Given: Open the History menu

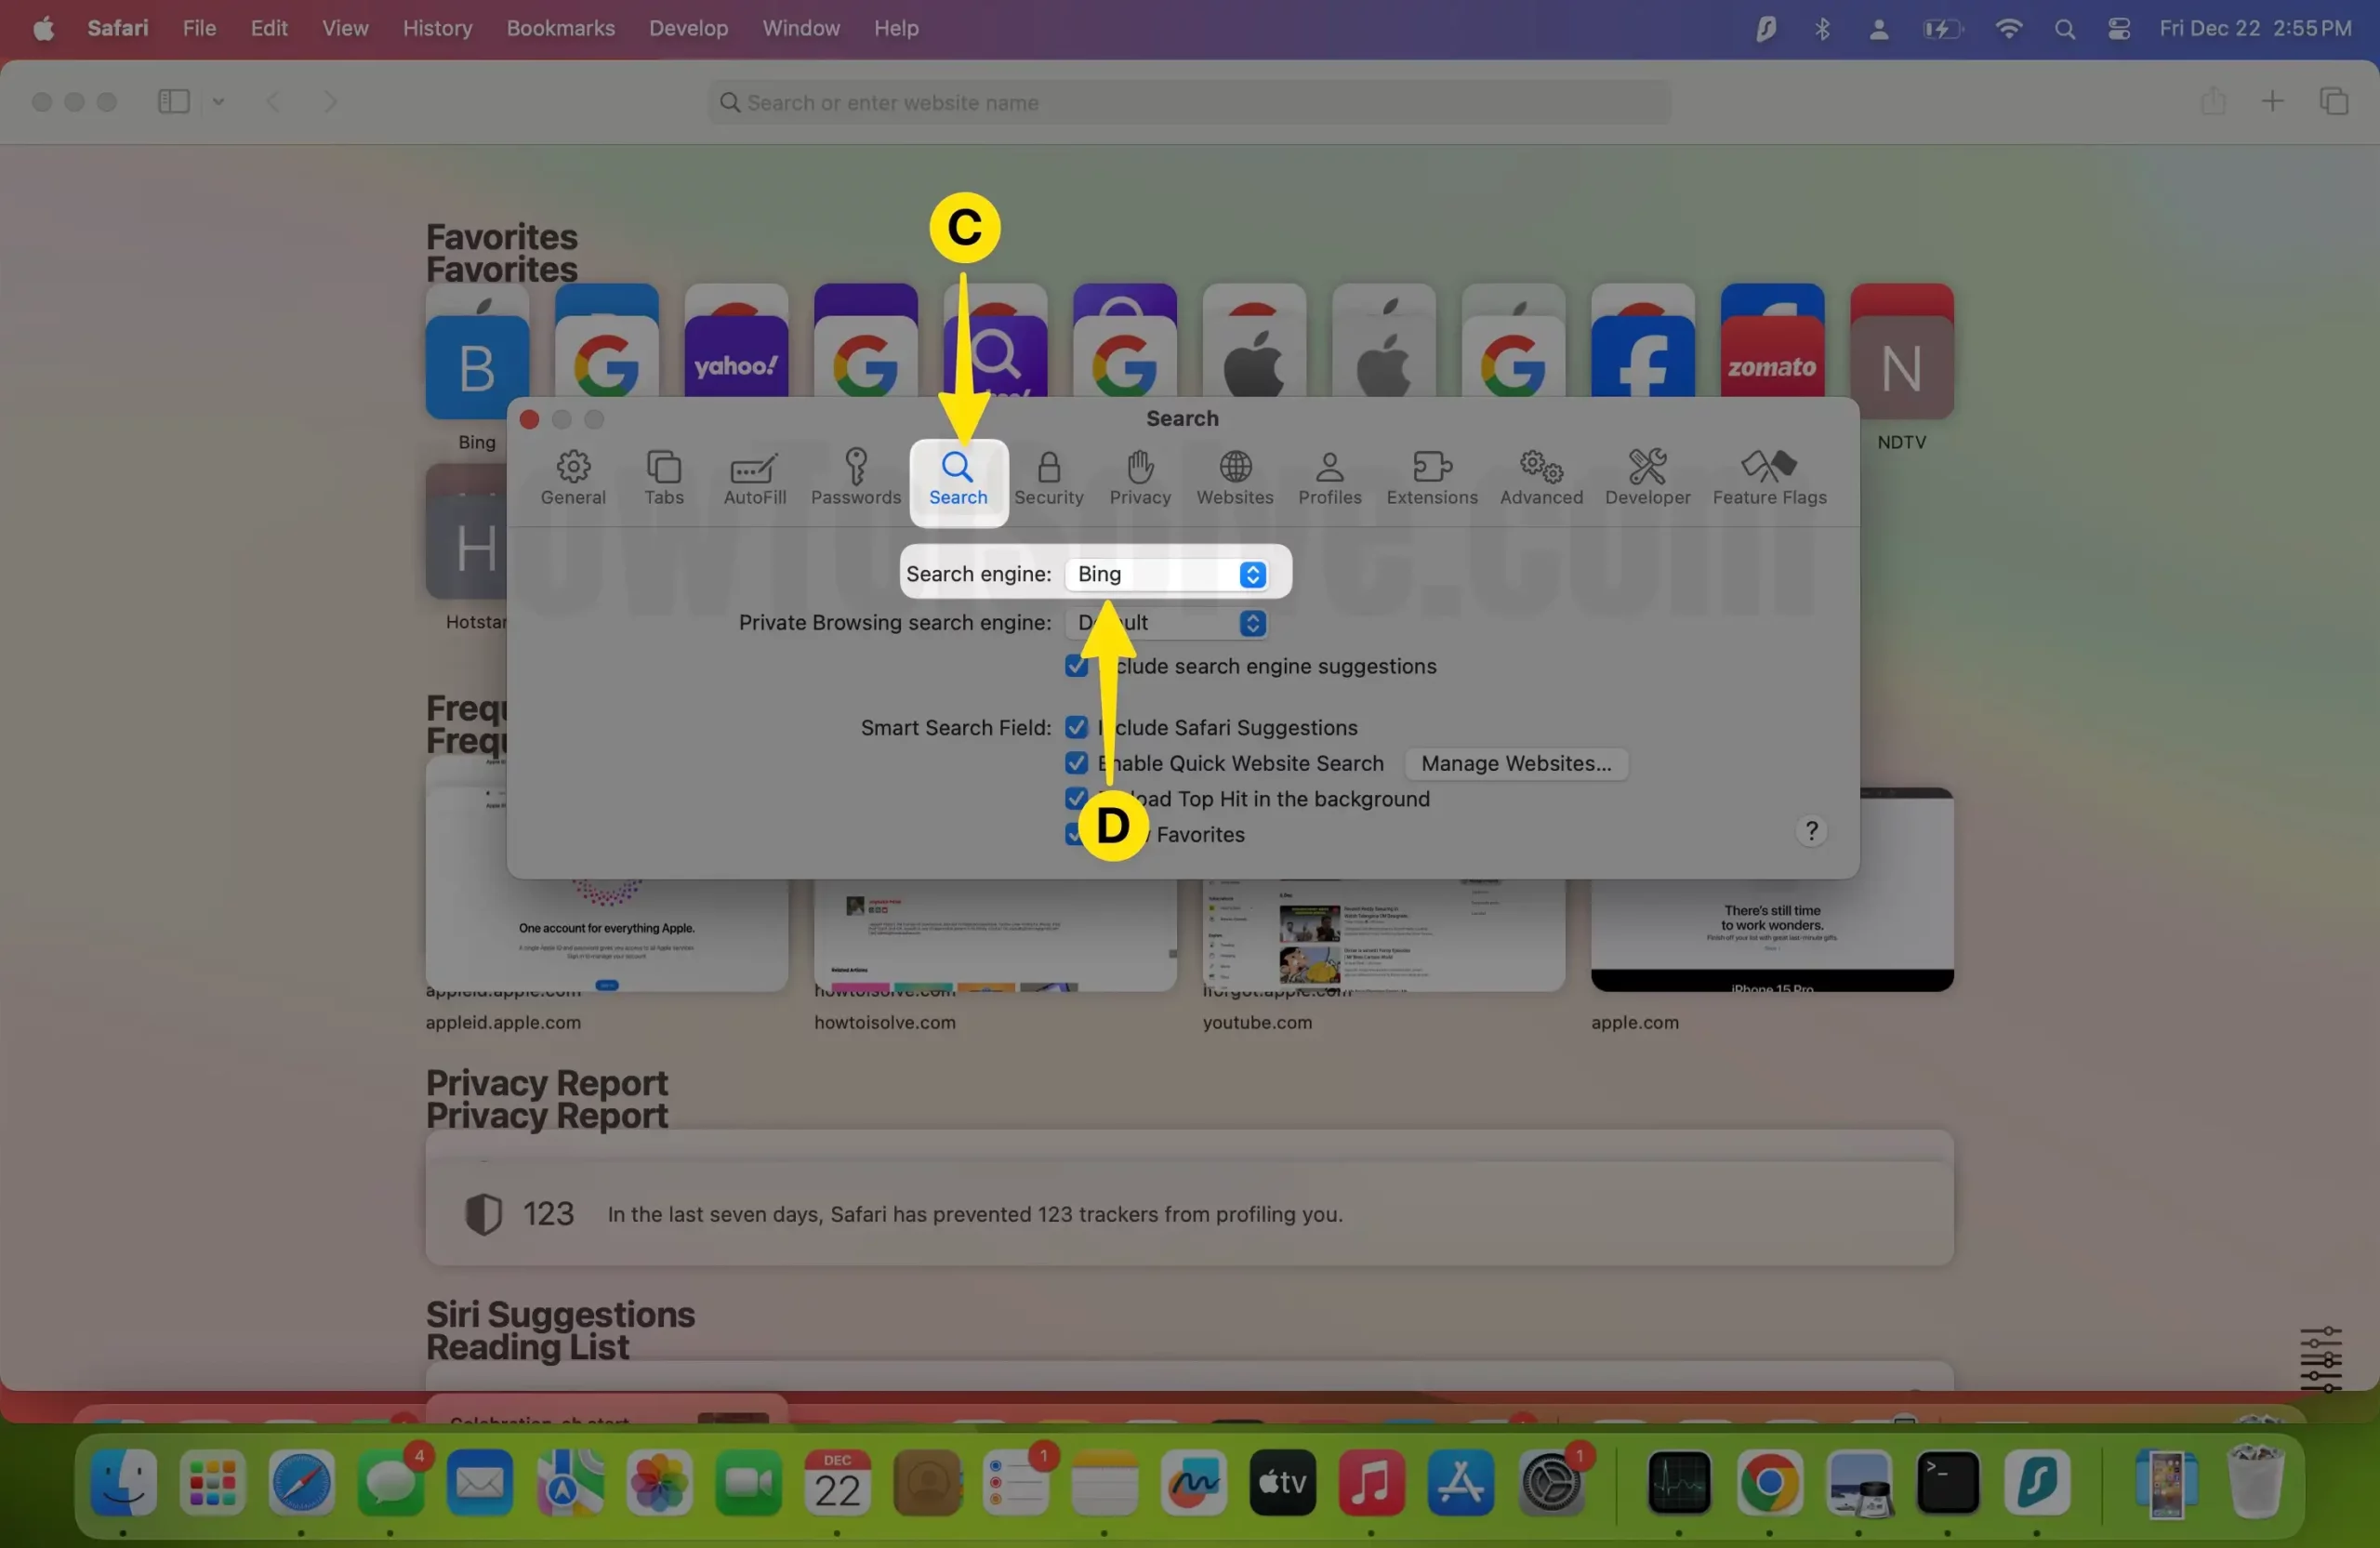Looking at the screenshot, I should 437,28.
